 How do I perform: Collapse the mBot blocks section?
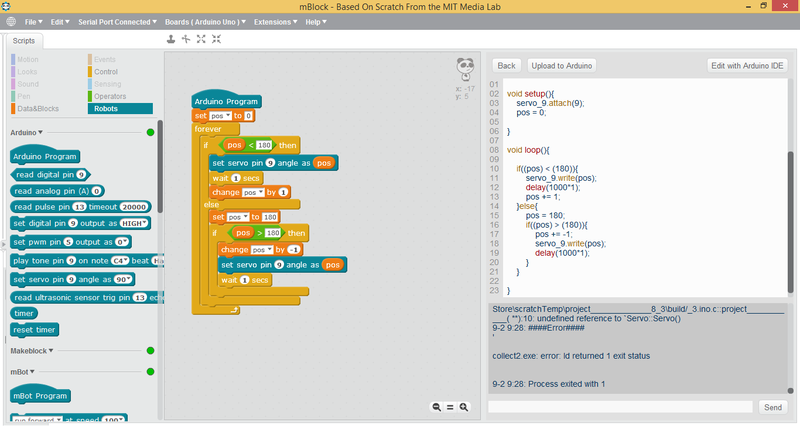point(22,372)
